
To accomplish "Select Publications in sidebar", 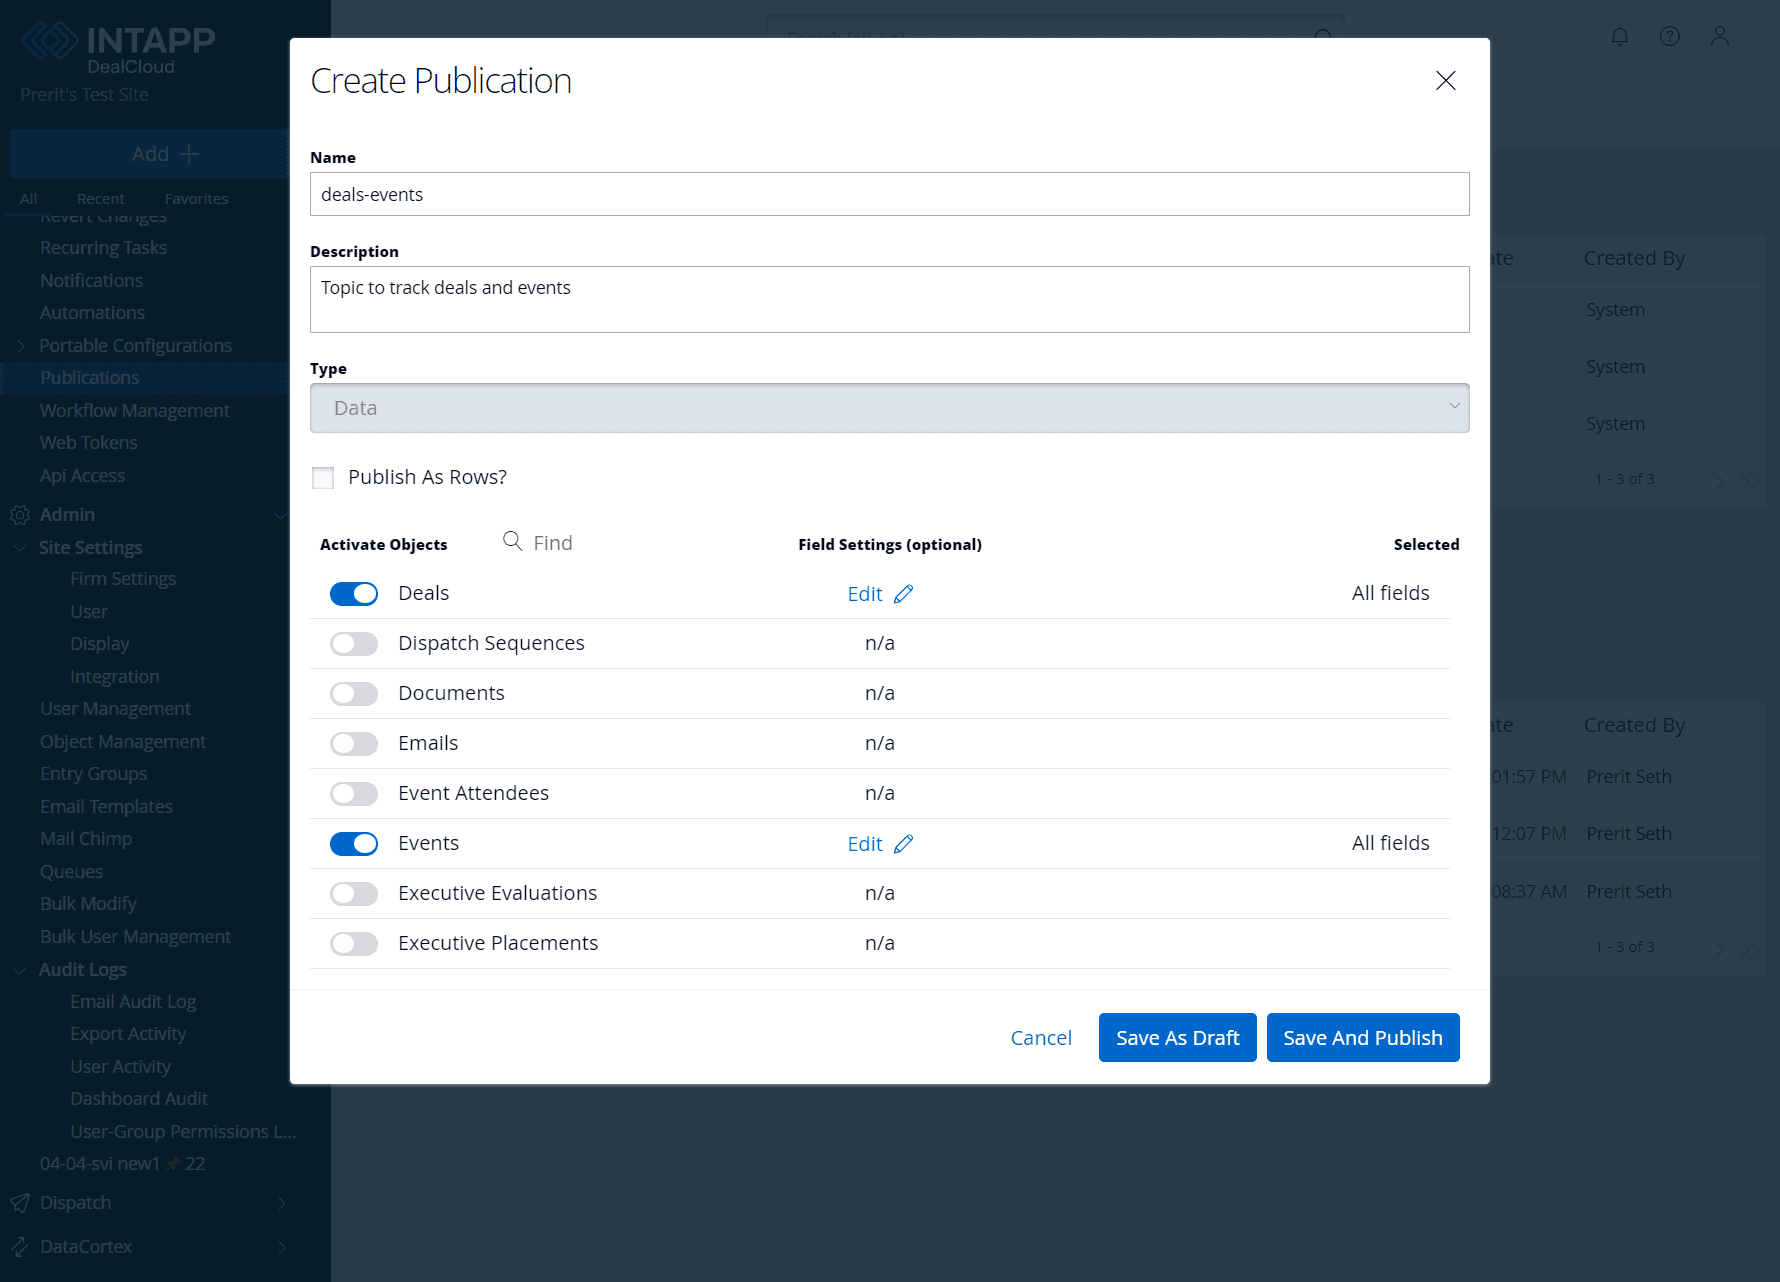I will [x=90, y=378].
